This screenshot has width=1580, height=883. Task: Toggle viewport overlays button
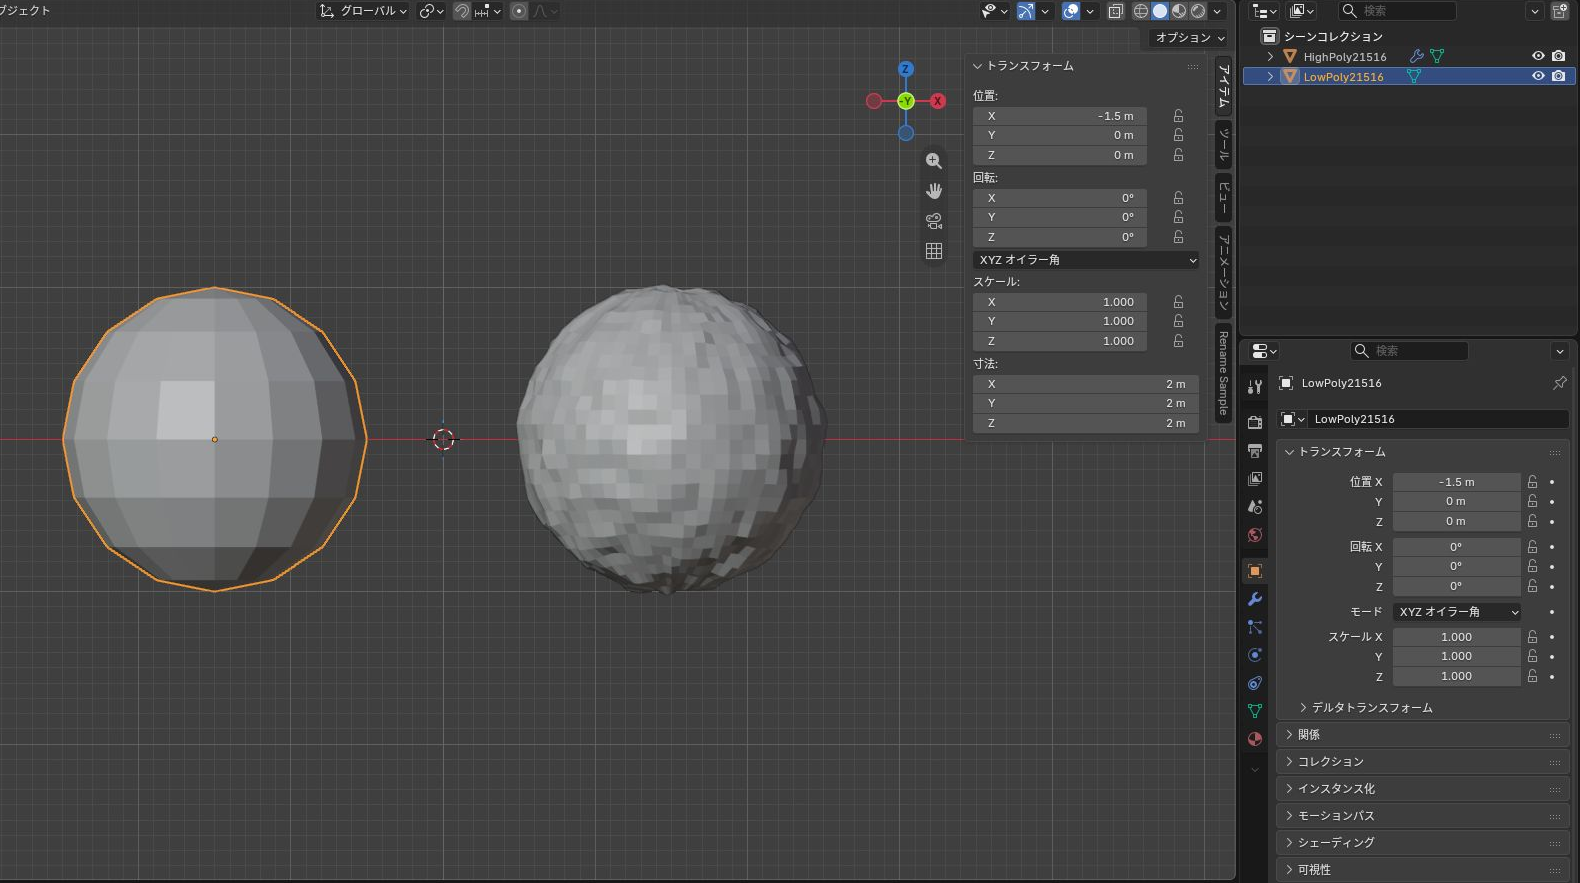1070,11
